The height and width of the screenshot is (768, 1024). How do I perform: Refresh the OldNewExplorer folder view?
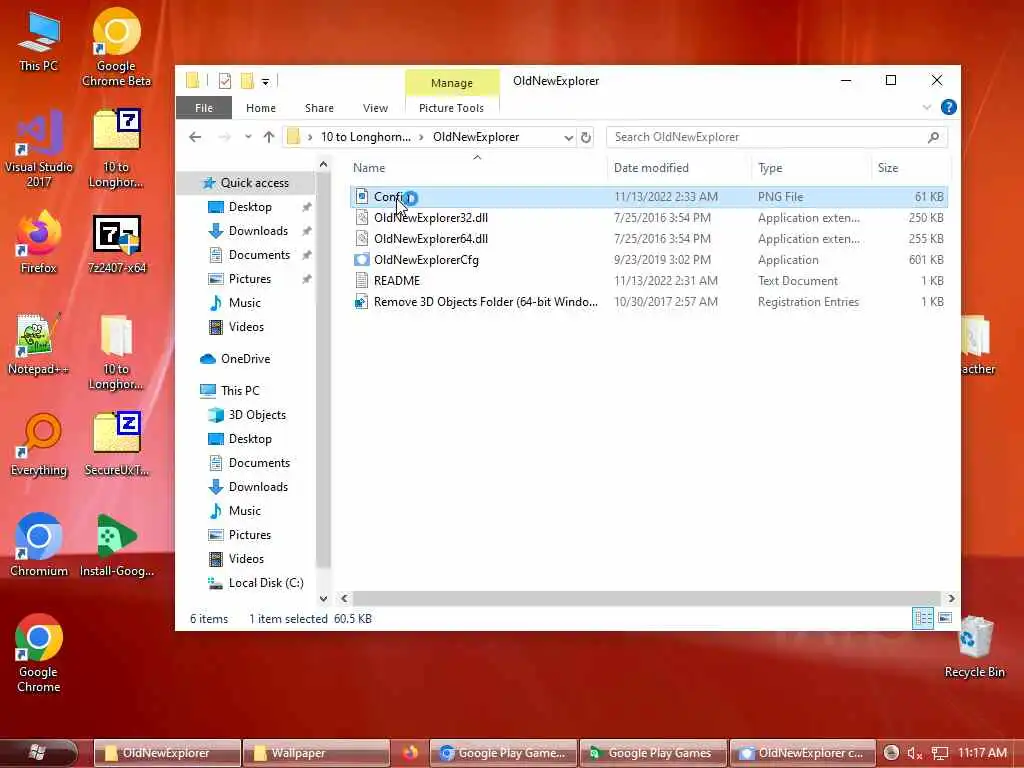[x=586, y=137]
